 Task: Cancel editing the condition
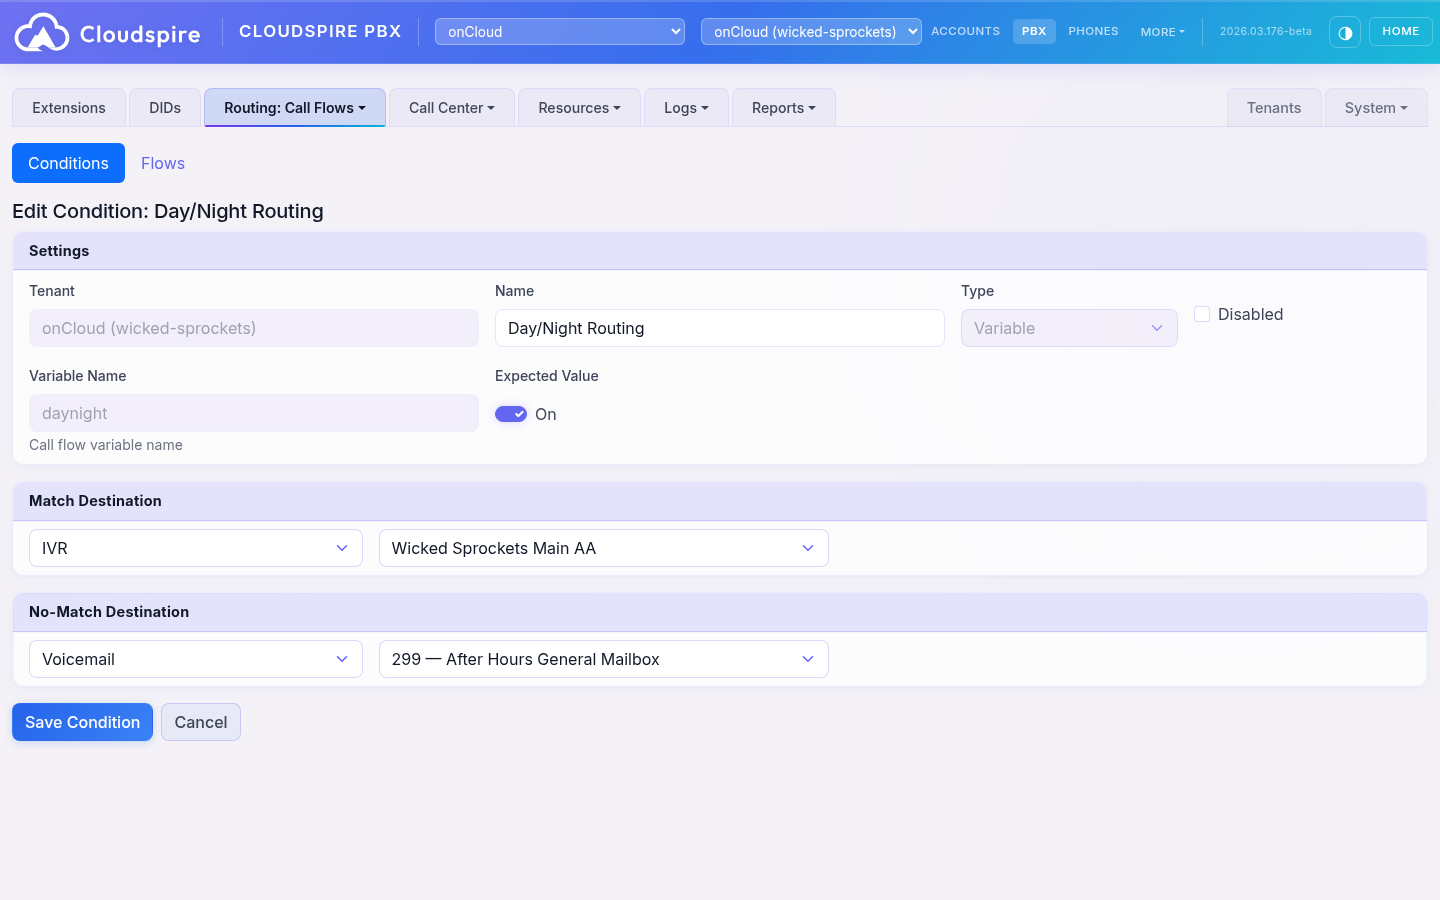[x=200, y=721]
